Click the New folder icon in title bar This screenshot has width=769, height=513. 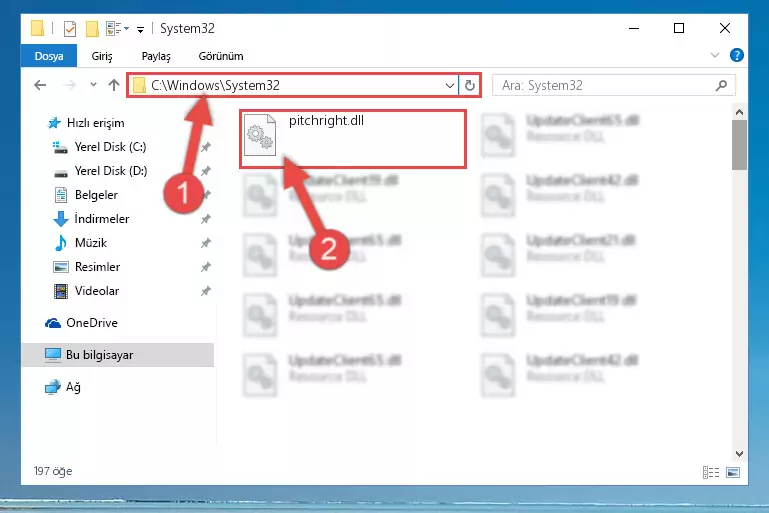click(92, 29)
